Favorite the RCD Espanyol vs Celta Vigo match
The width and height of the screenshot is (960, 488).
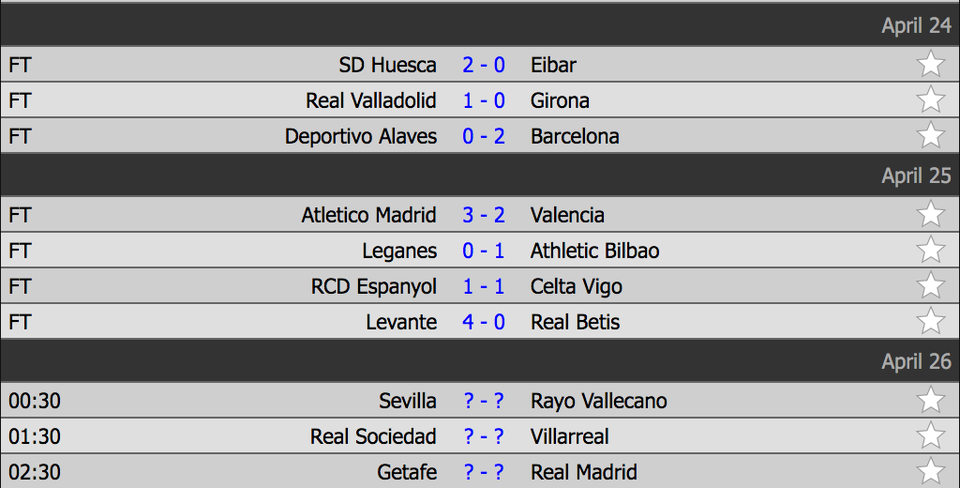point(930,286)
